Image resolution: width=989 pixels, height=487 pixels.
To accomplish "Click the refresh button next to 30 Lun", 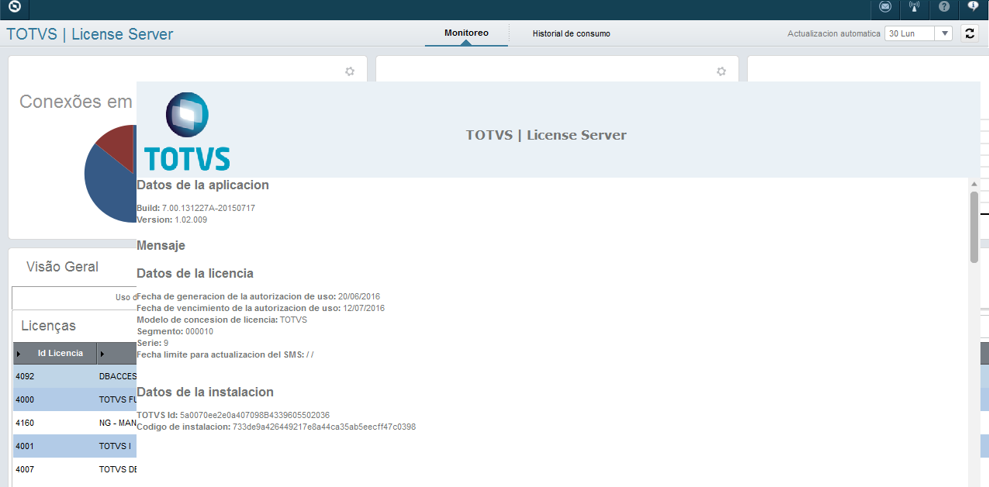I will point(969,33).
